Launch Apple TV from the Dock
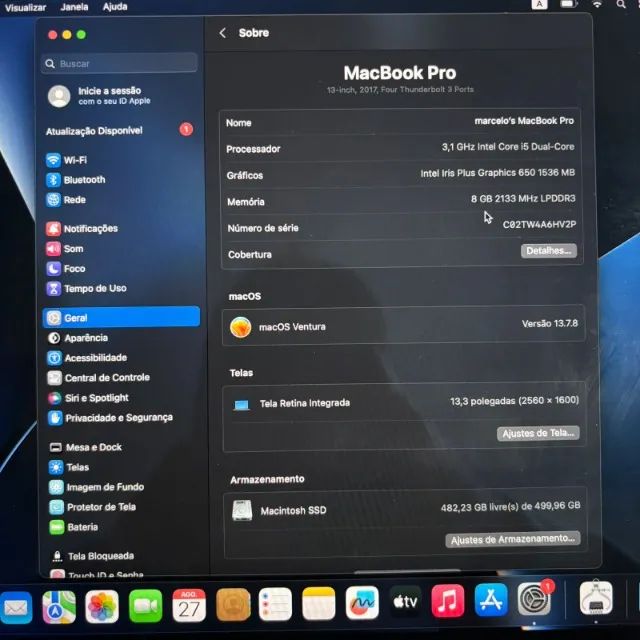Screen dimensions: 640x640 [405, 602]
